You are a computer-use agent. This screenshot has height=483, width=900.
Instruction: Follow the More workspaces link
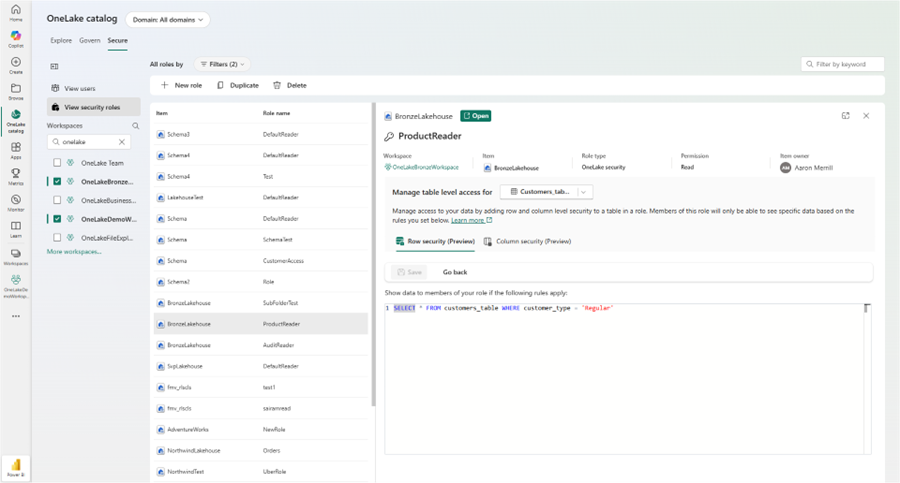[x=74, y=252]
